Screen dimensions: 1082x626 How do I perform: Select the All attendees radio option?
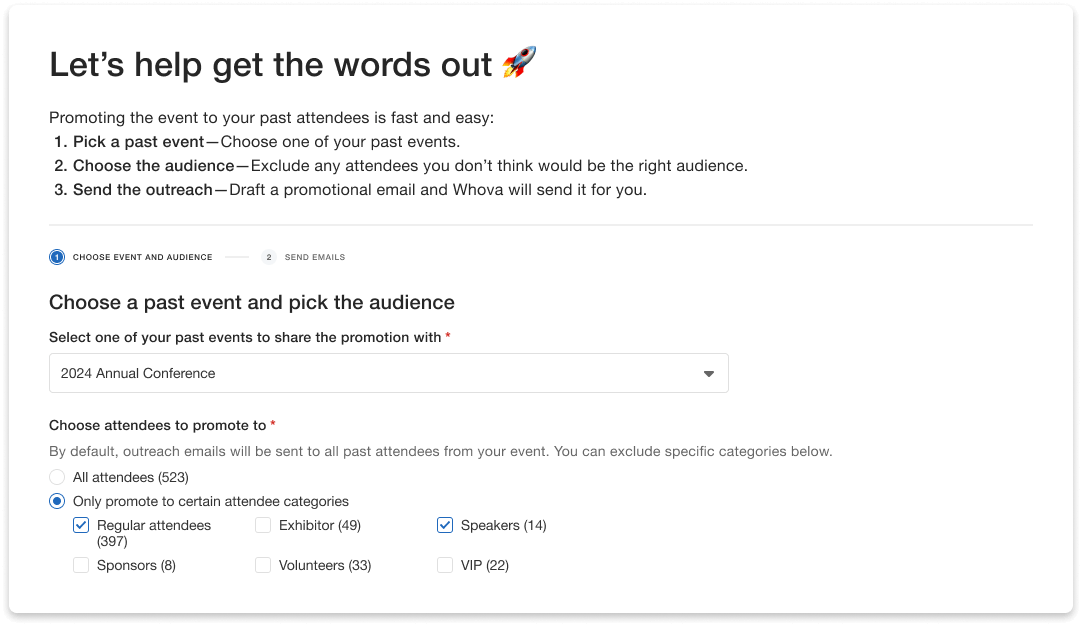pos(57,477)
